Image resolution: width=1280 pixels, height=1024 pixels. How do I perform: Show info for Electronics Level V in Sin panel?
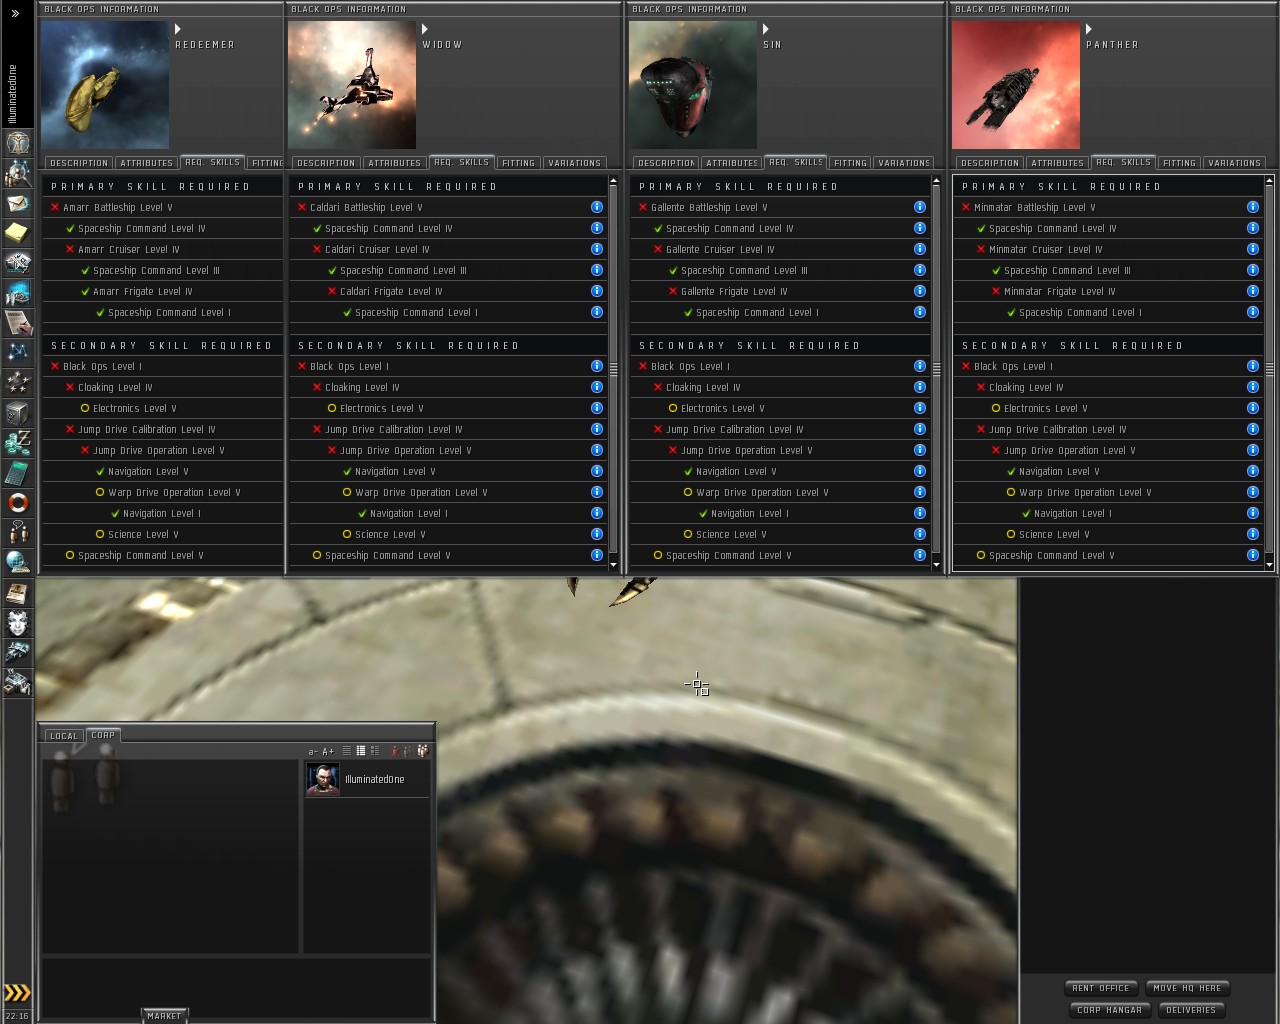coord(920,408)
